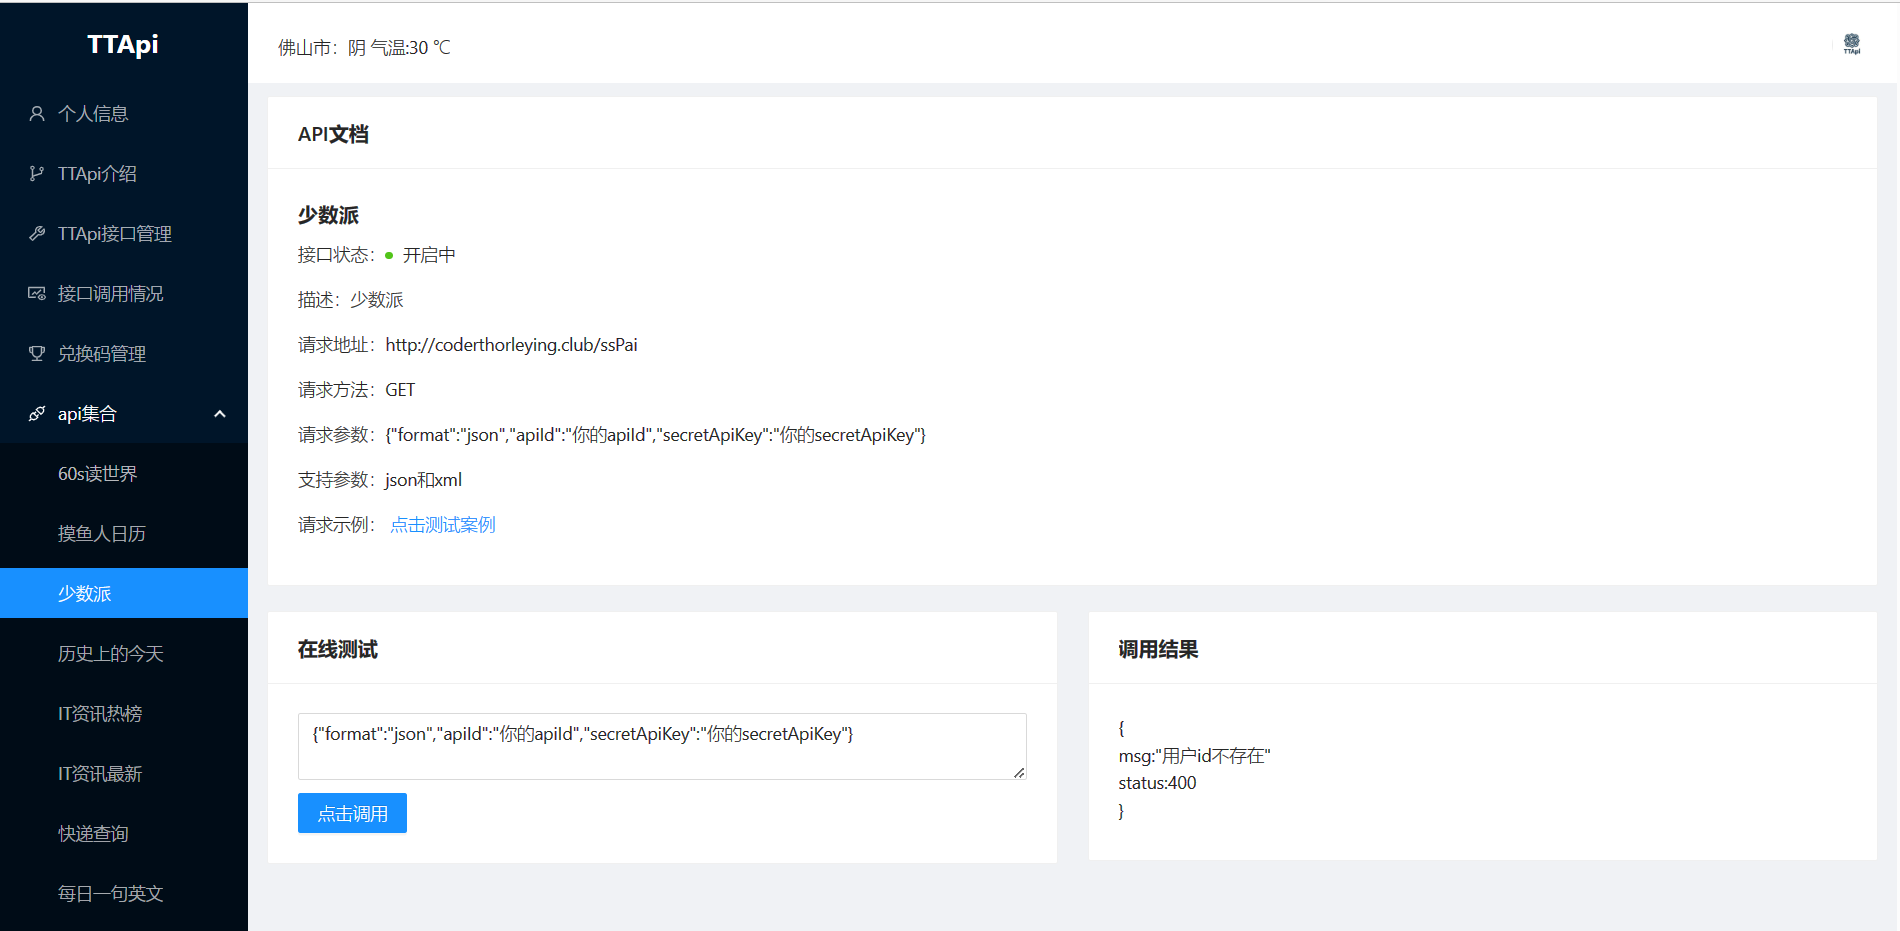The image size is (1900, 931).
Task: Click the 调用结果 panel title
Action: (x=1158, y=649)
